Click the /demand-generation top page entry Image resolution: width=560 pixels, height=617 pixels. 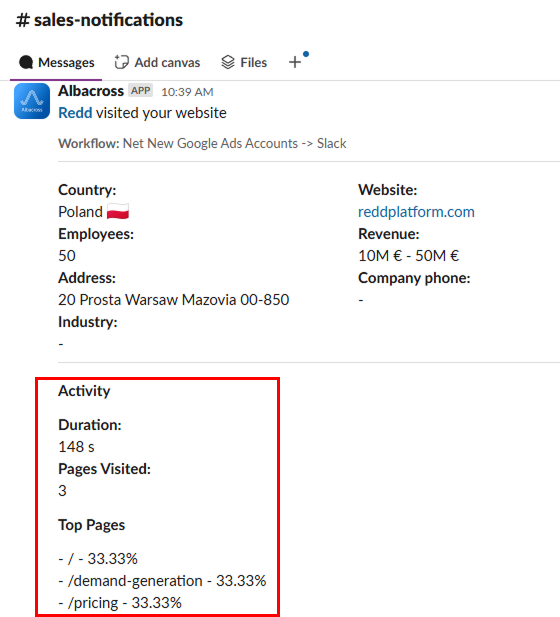[162, 581]
